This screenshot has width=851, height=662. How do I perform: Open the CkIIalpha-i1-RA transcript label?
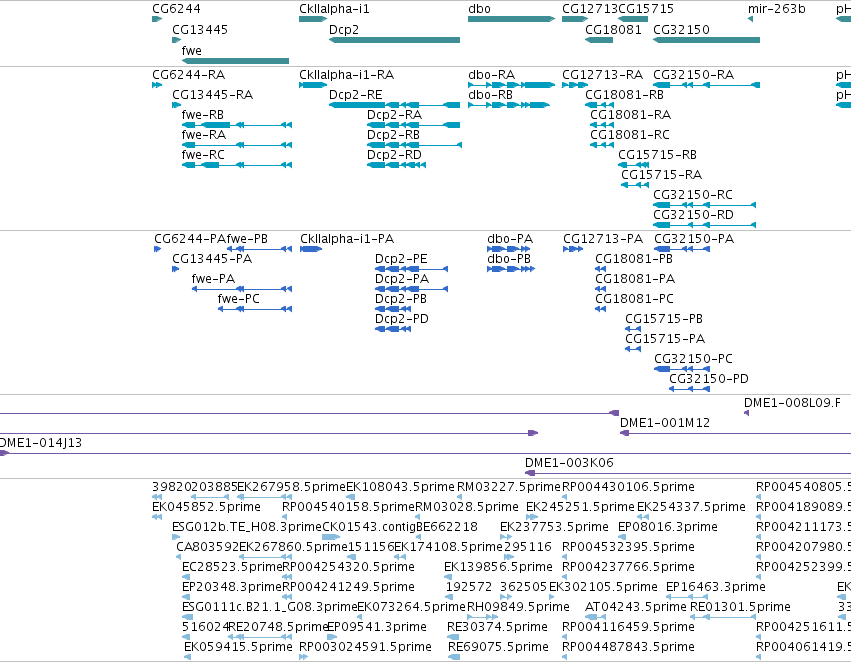[x=346, y=74]
